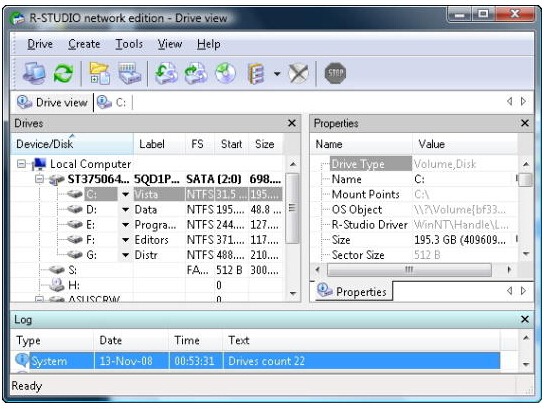The height and width of the screenshot is (409, 545).
Task: Close the Drives panel
Action: [x=292, y=123]
